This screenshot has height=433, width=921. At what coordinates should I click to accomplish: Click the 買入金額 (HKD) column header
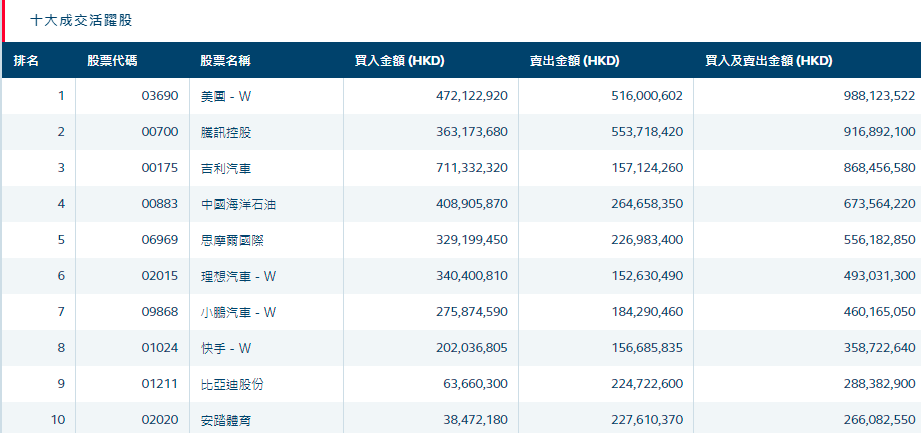(399, 61)
